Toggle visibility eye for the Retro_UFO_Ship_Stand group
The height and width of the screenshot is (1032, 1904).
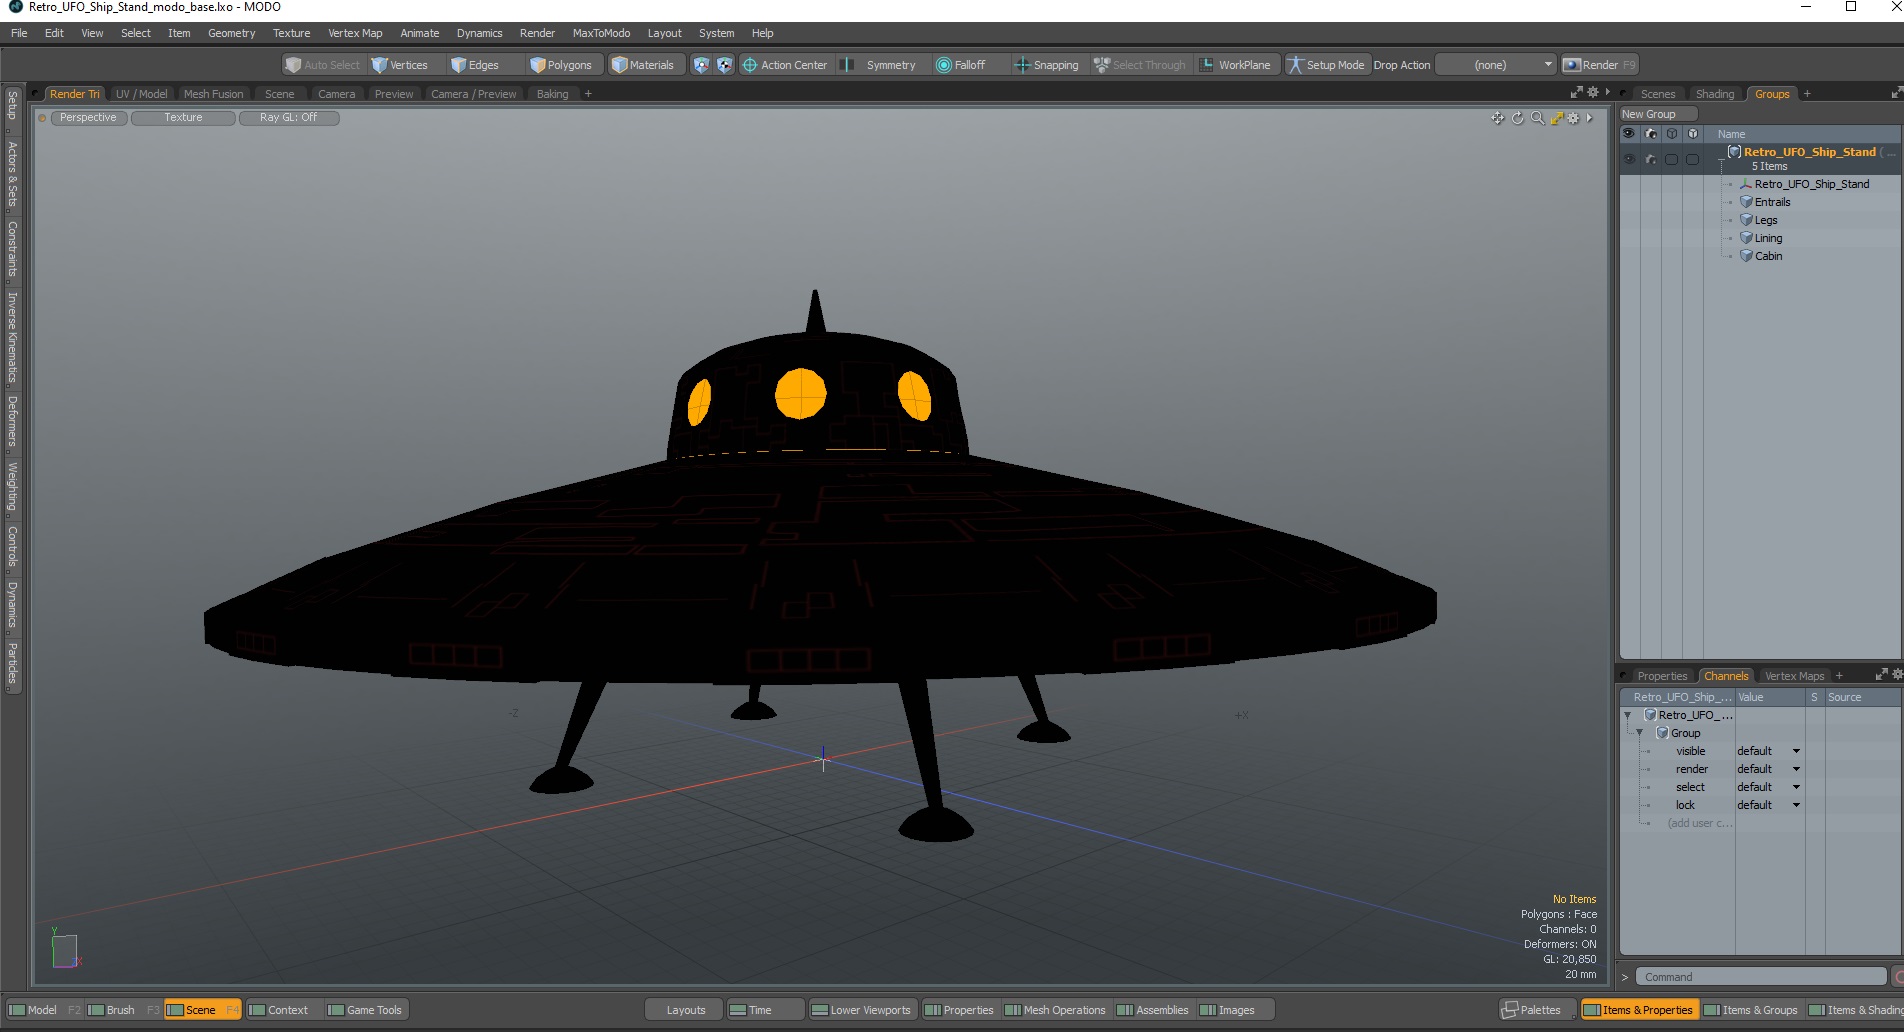pyautogui.click(x=1629, y=159)
